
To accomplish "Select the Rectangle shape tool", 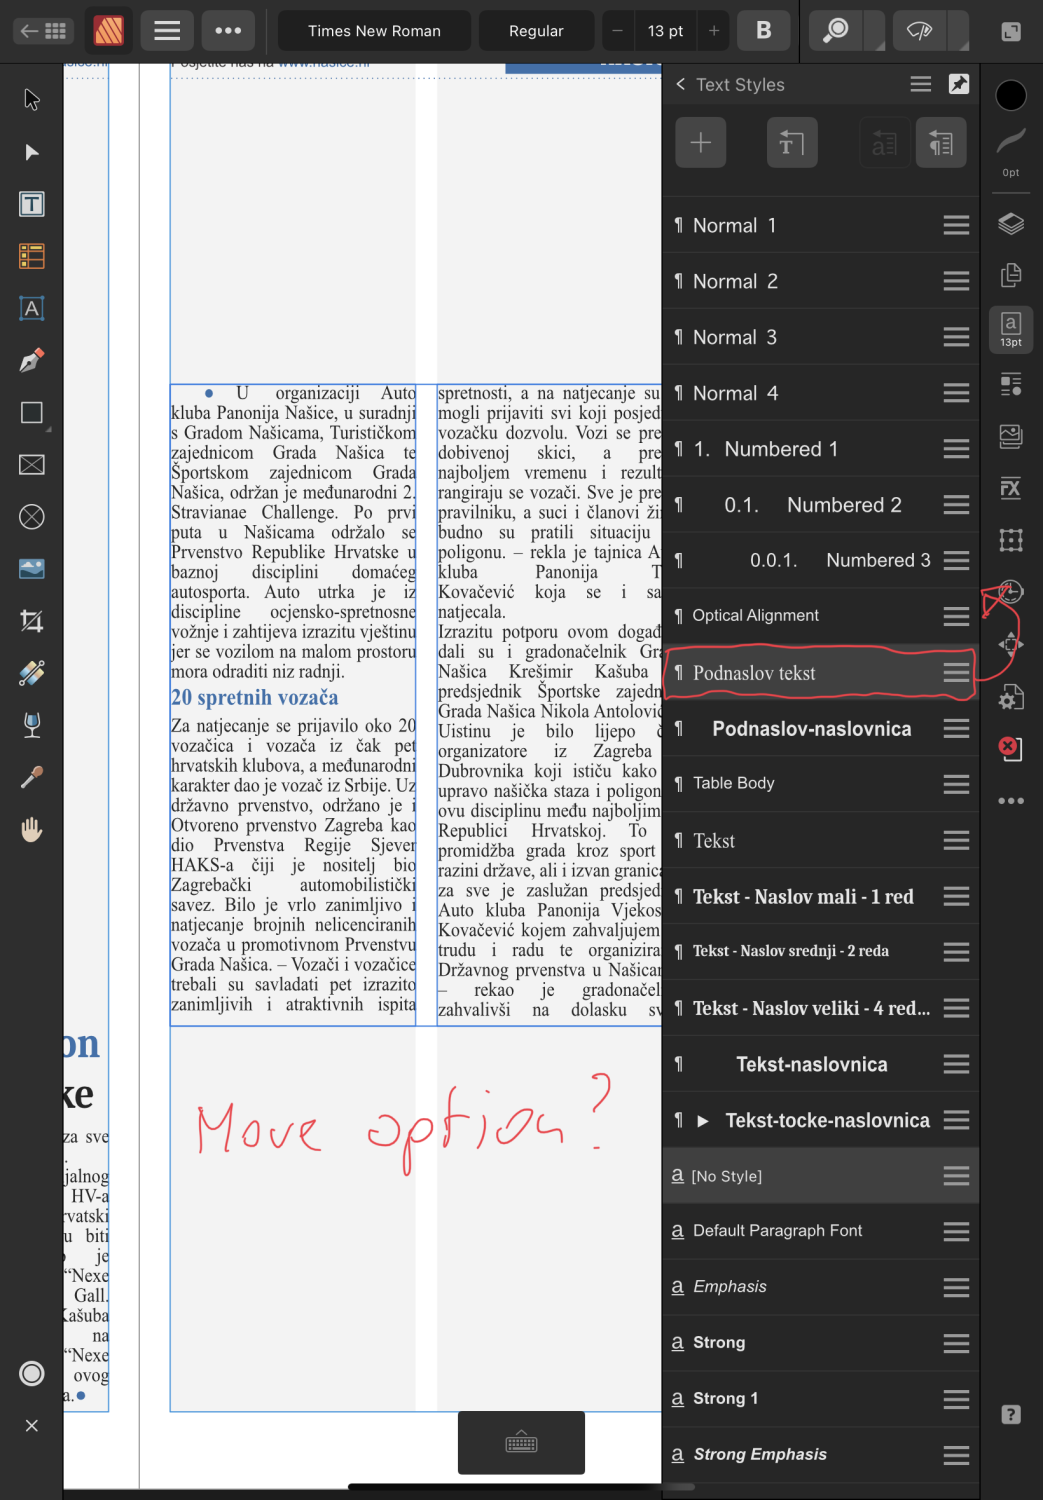I will 32,413.
